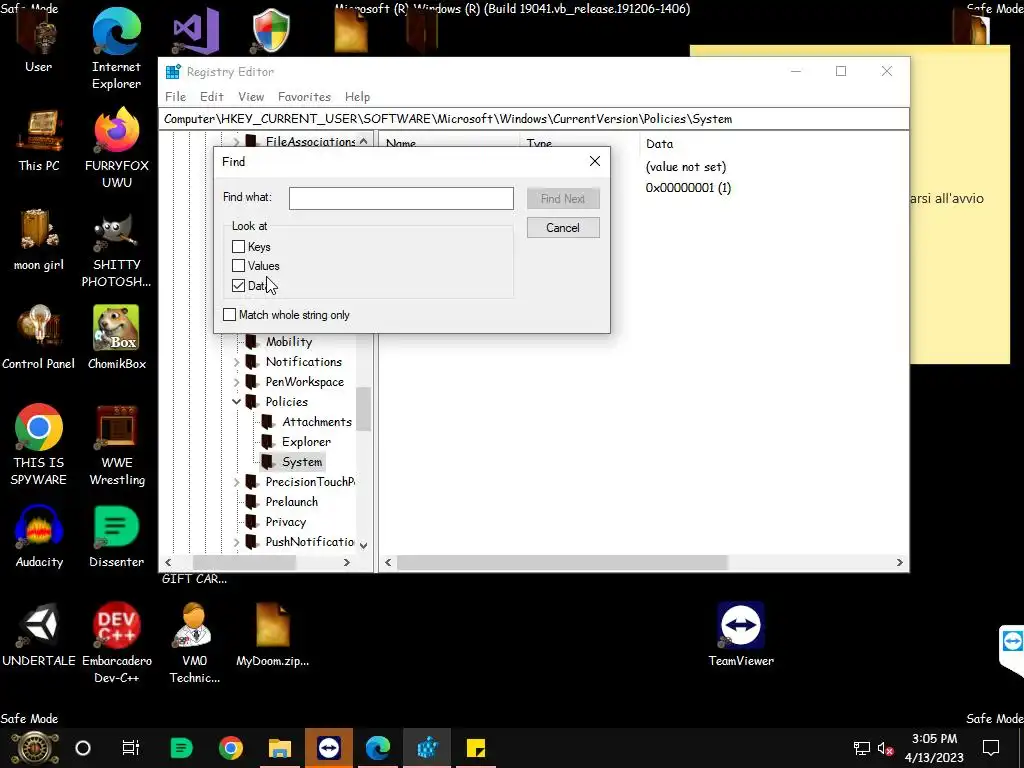Open Sticky Notes taskbar icon
This screenshot has width=1024, height=768.
pyautogui.click(x=476, y=748)
